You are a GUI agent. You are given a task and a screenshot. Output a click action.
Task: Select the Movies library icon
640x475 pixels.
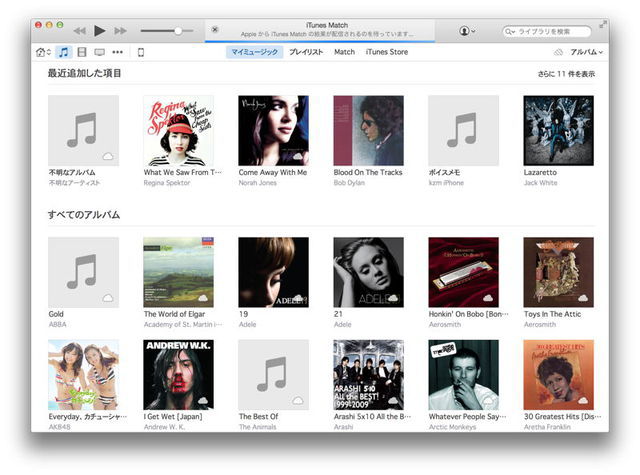[x=82, y=52]
